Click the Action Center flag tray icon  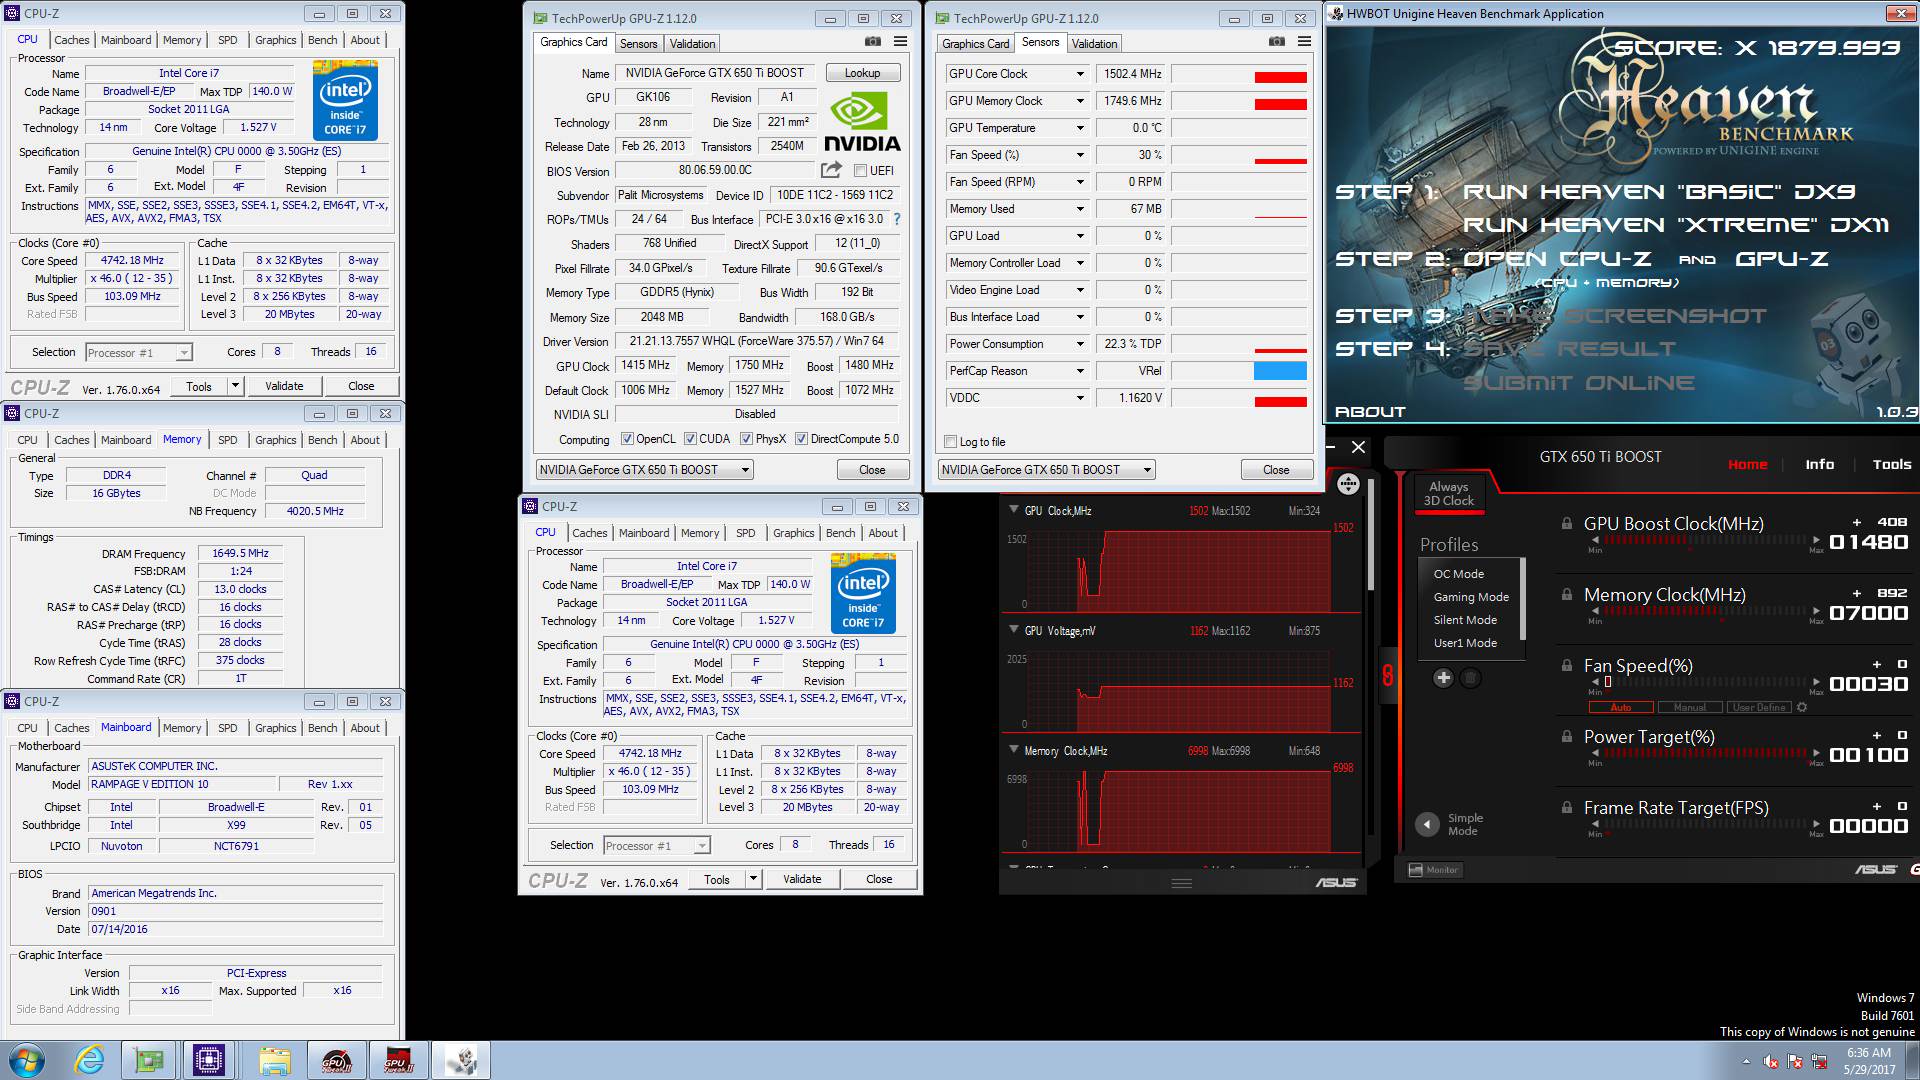pyautogui.click(x=1795, y=1062)
